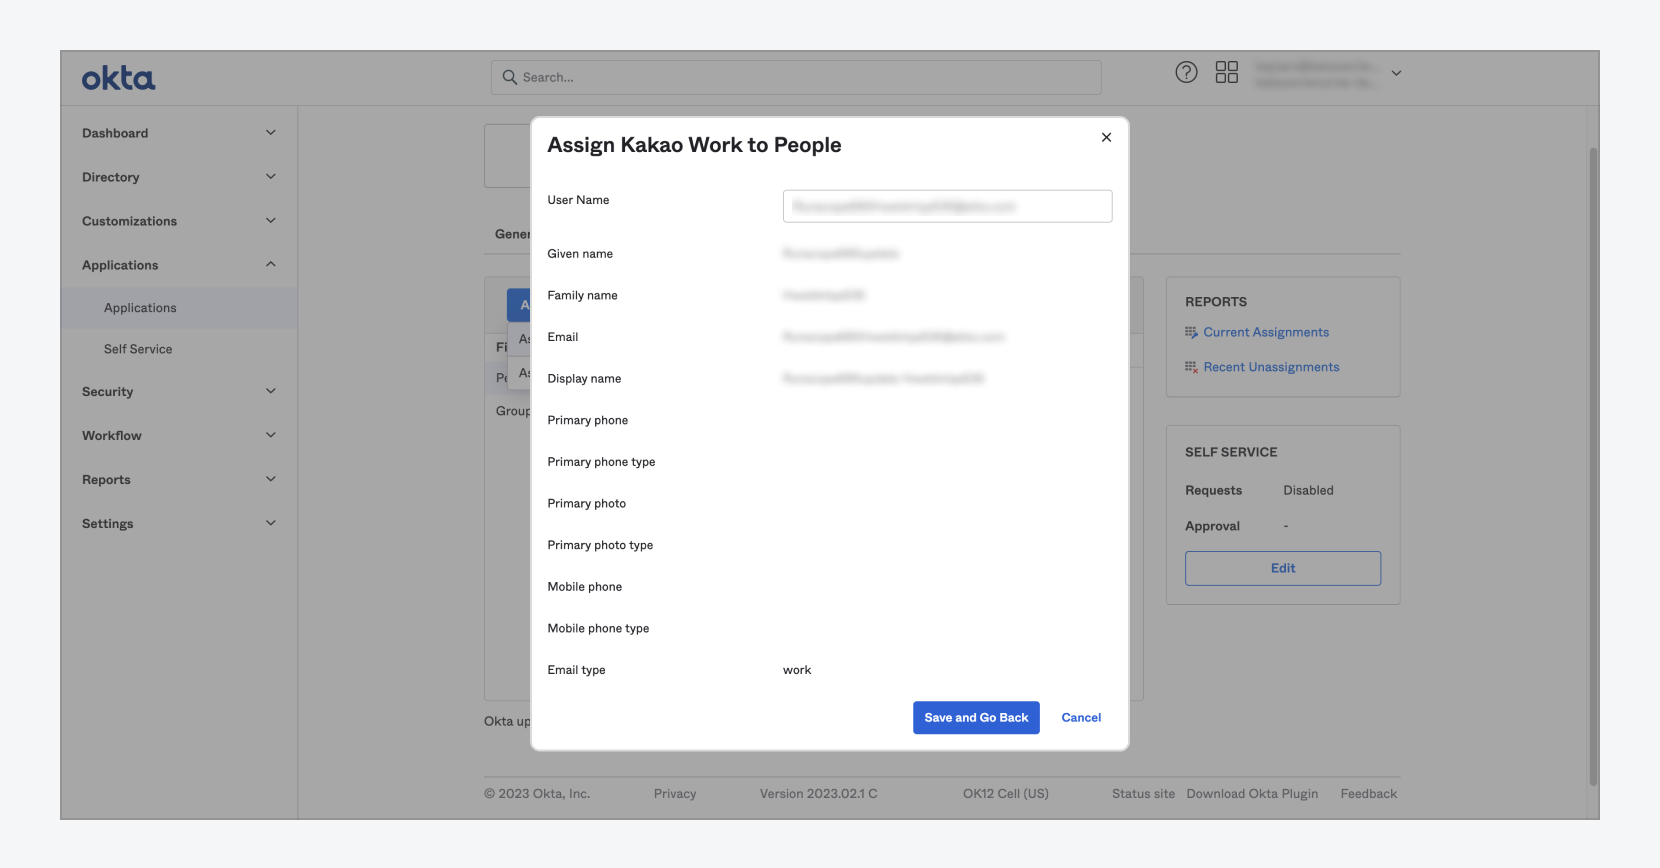Open the Privacy footer link
The image size is (1660, 868).
(675, 794)
